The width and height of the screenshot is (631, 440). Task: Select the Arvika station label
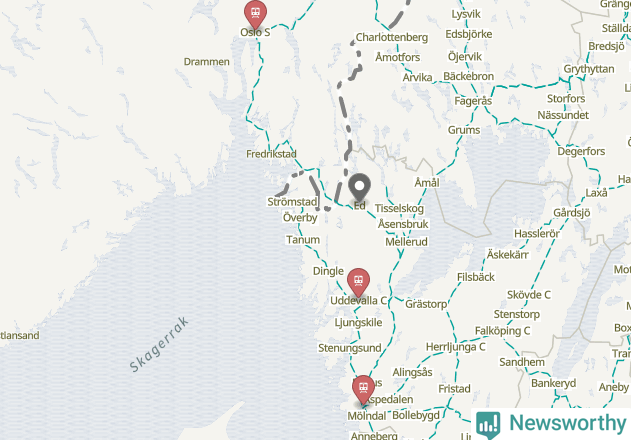click(x=417, y=77)
